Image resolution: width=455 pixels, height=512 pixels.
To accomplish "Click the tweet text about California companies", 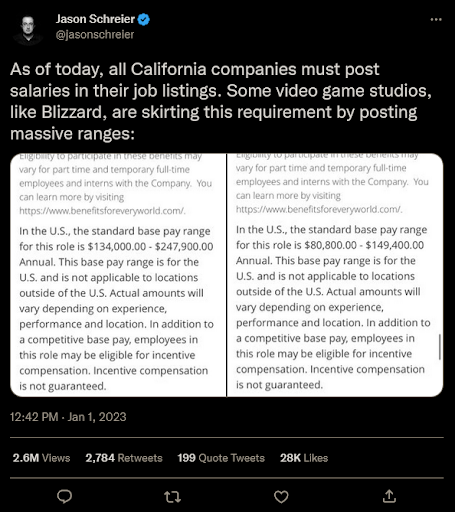I will pyautogui.click(x=221, y=101).
